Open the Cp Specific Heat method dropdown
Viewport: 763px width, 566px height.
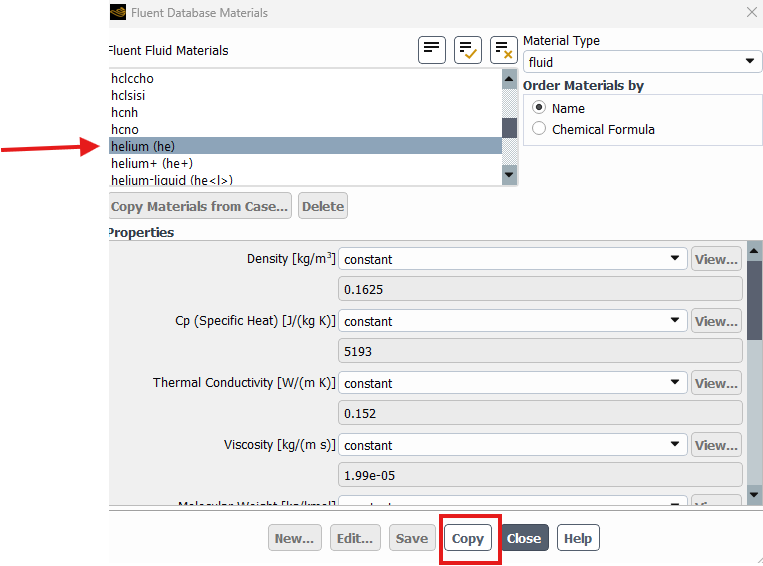(512, 321)
